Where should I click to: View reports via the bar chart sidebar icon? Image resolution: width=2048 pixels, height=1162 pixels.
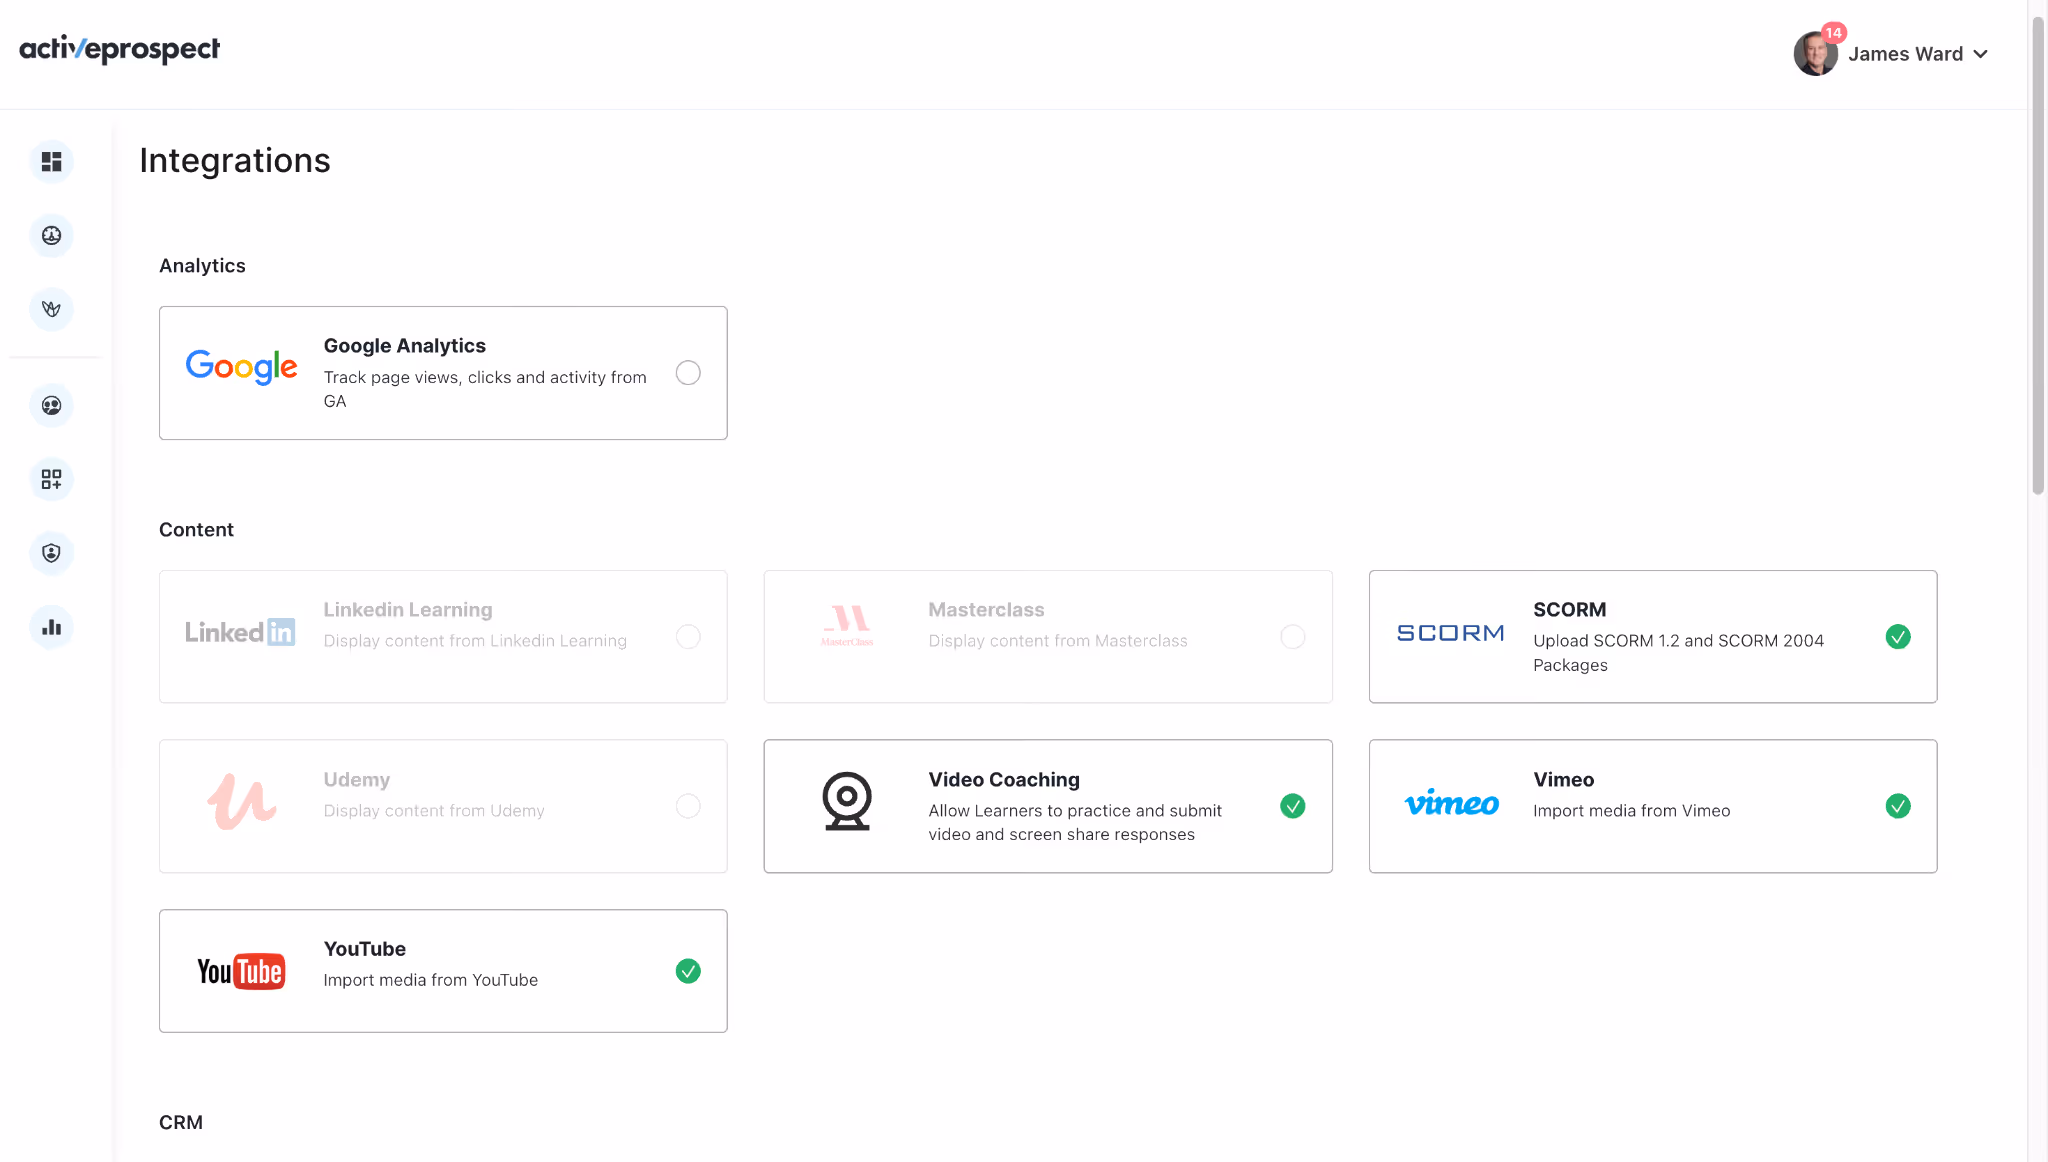coord(51,627)
